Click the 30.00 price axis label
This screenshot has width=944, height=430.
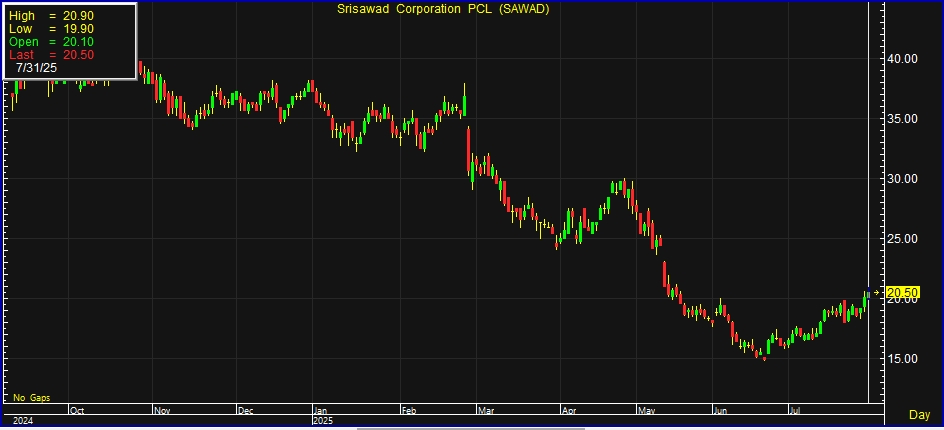pos(902,179)
